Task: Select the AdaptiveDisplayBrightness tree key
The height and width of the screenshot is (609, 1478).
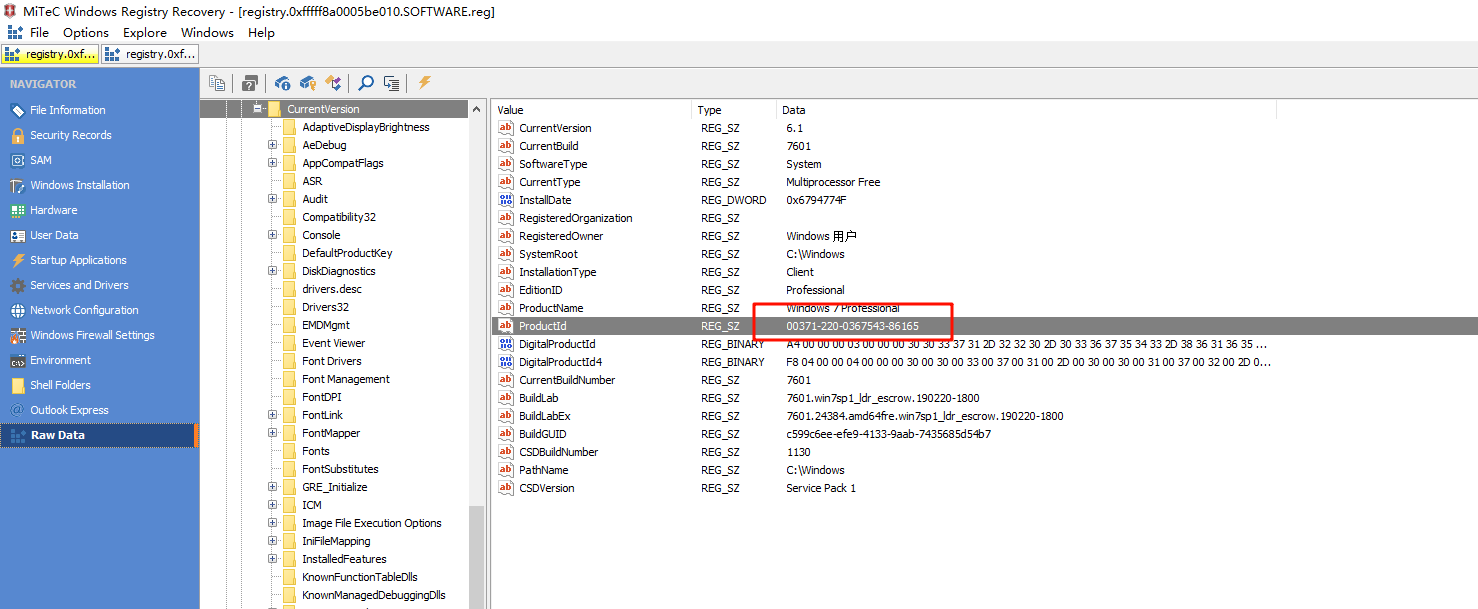Action: 366,127
